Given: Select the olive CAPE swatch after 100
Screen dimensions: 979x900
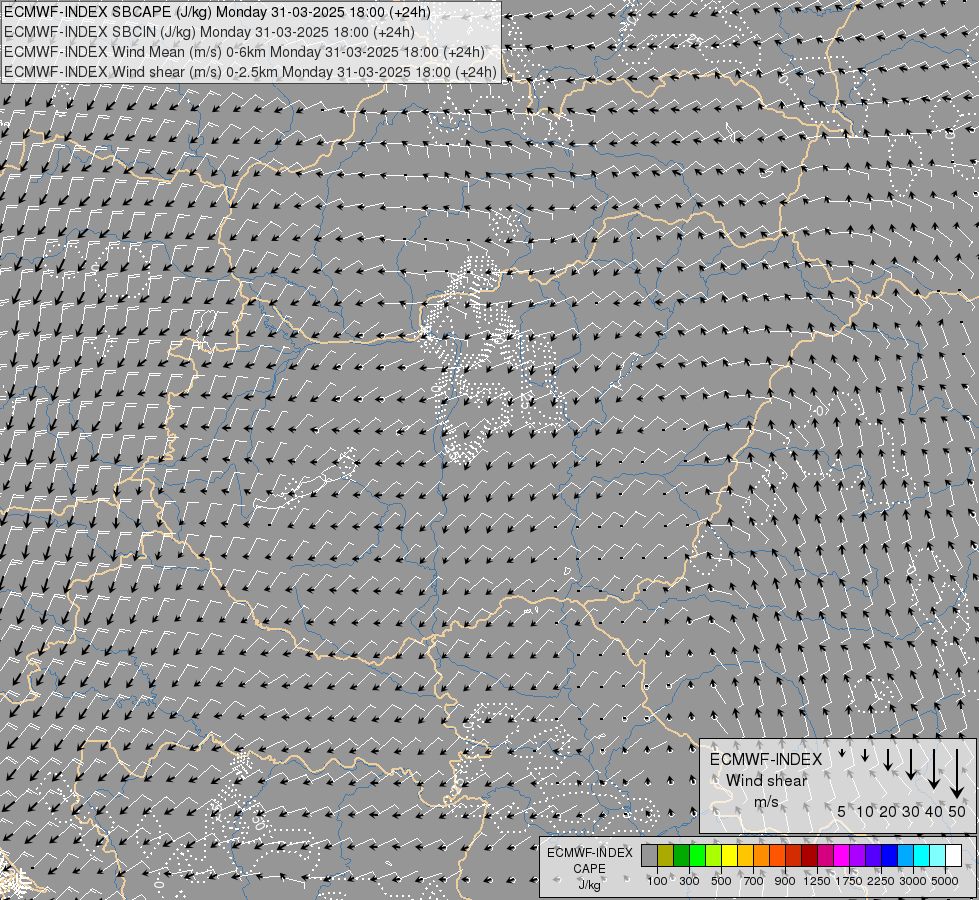Looking at the screenshot, I should pos(666,855).
